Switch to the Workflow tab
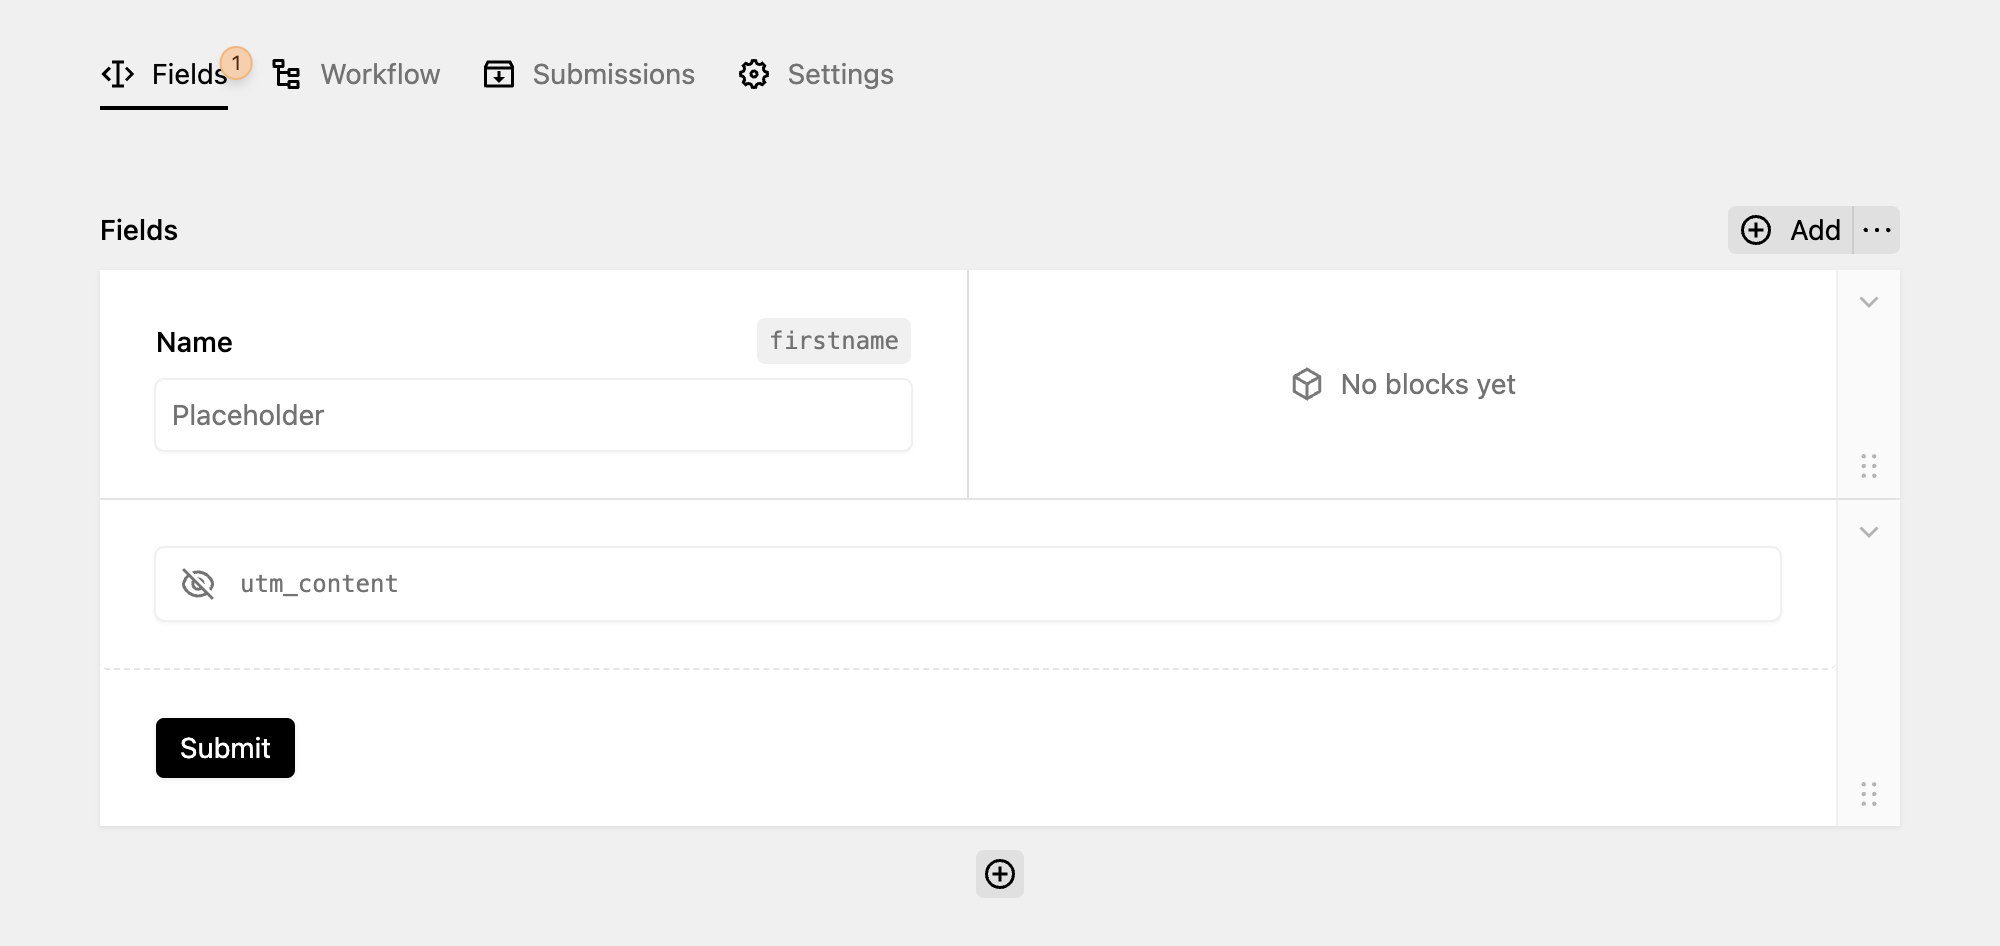 [357, 74]
